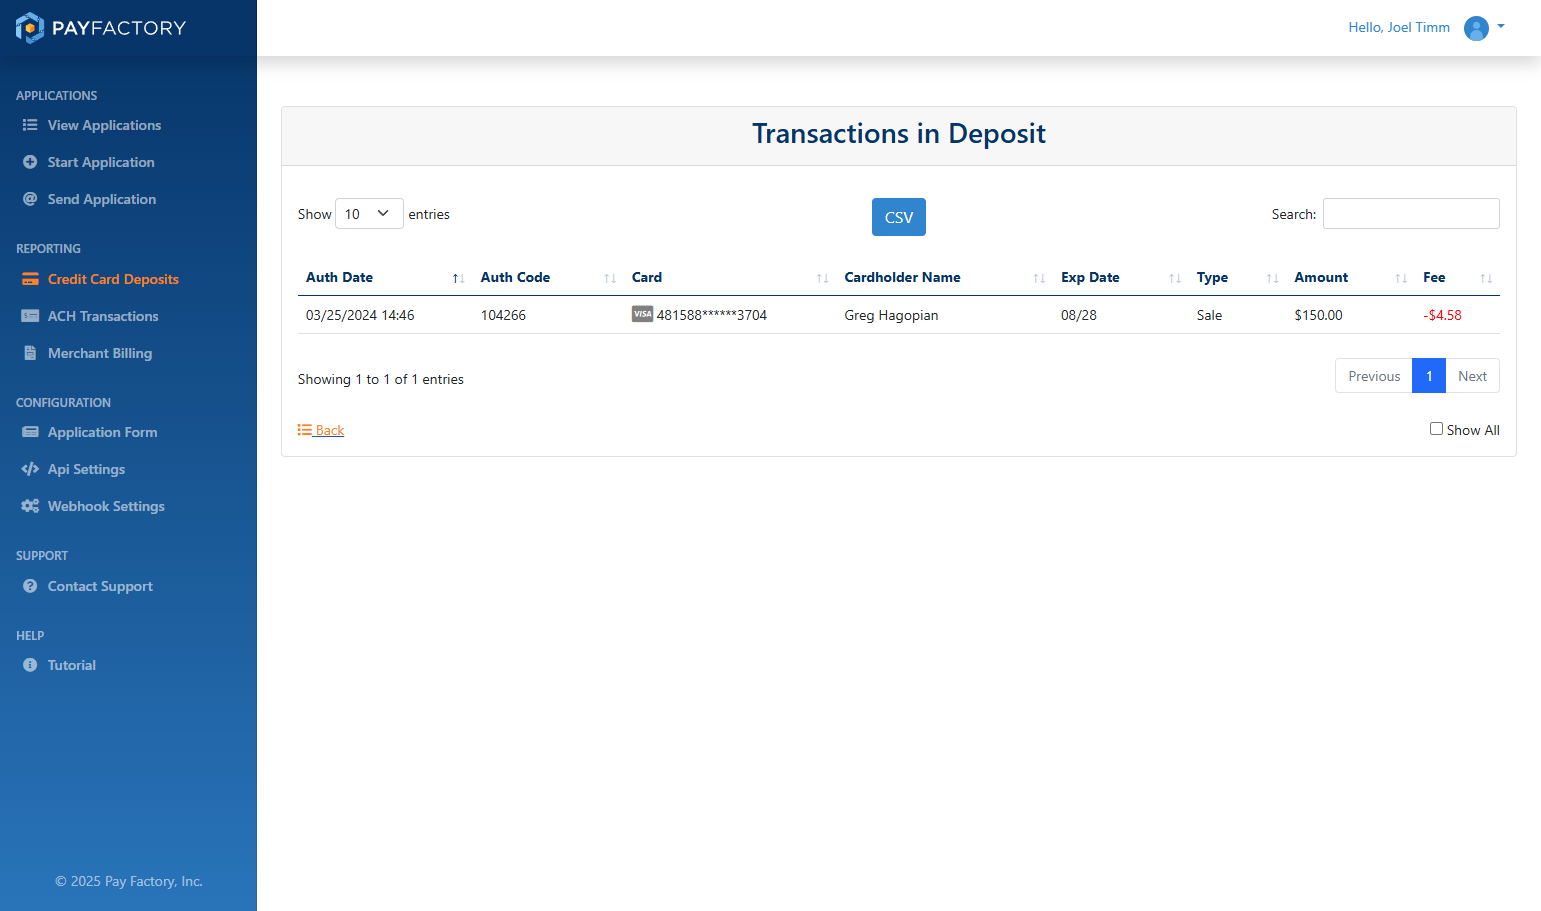Viewport: 1541px width, 911px height.
Task: Click the Send Application at-sign icon
Action: (x=30, y=199)
